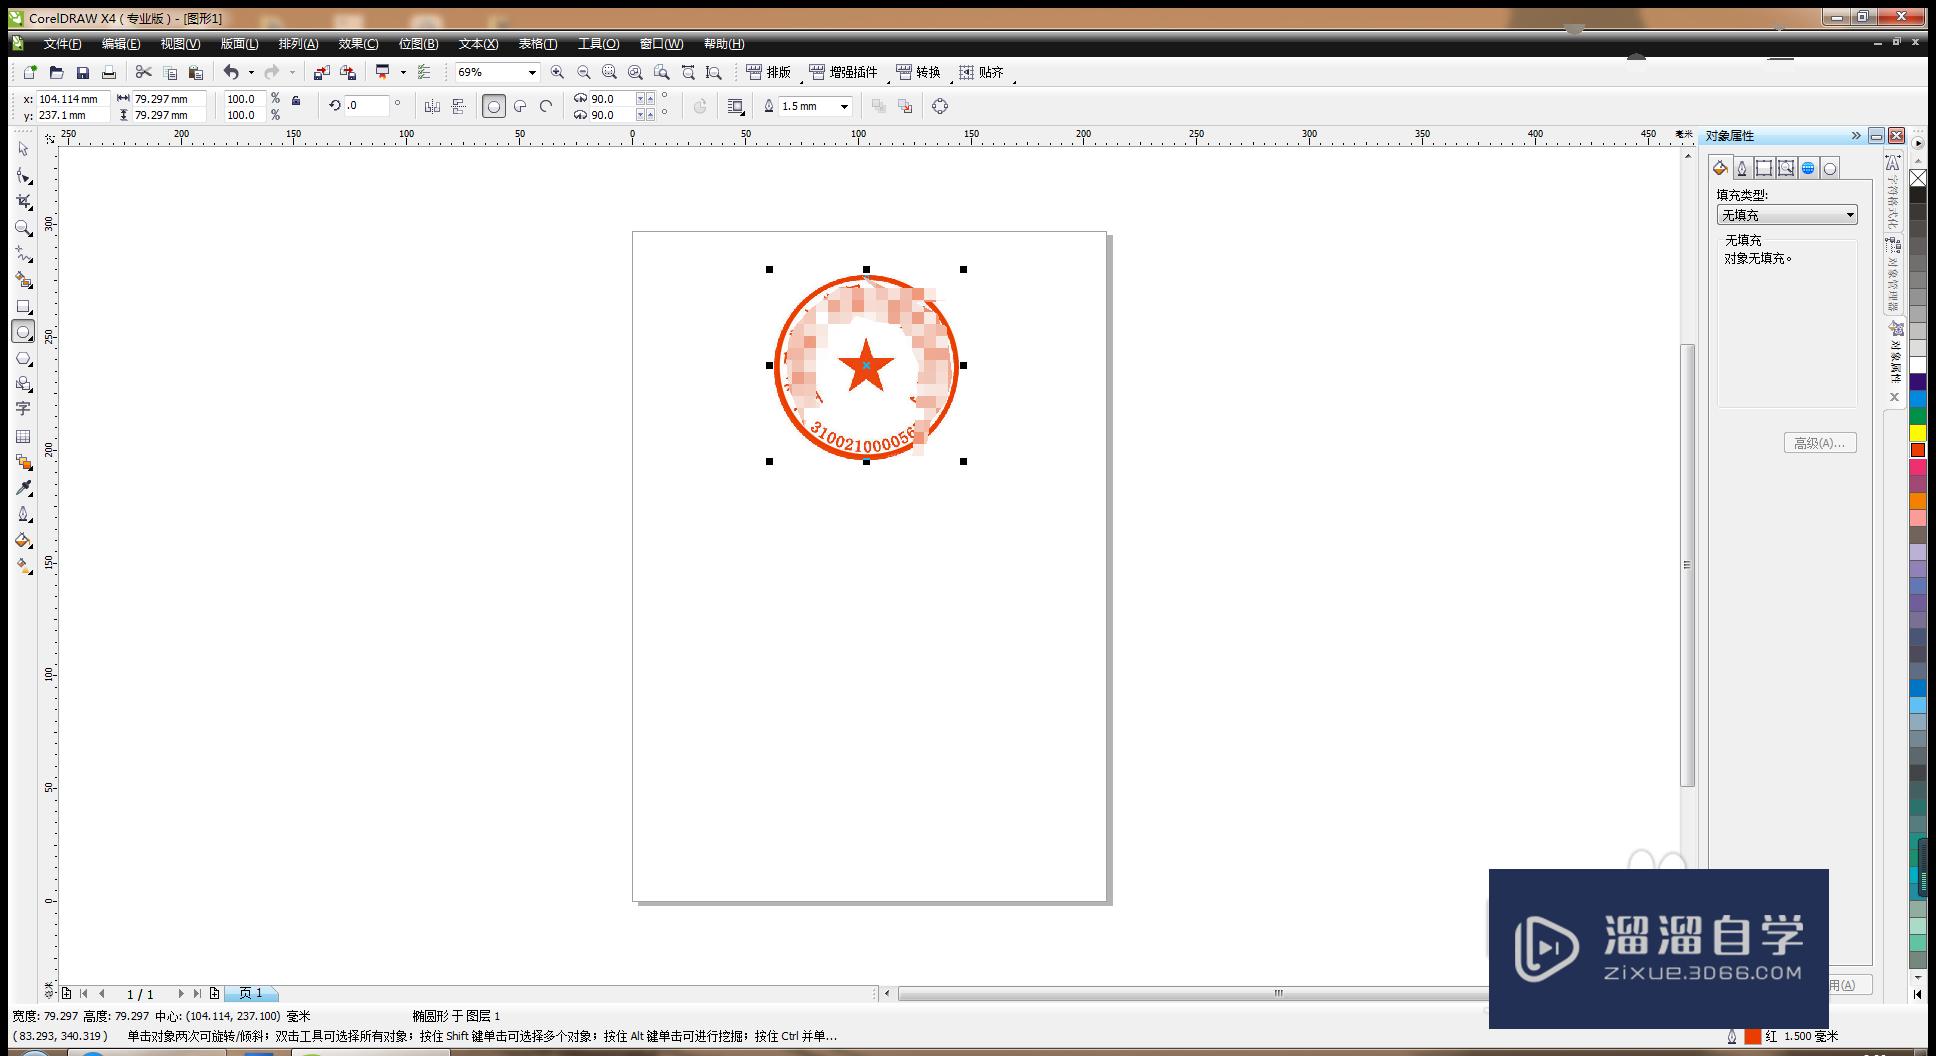This screenshot has height=1056, width=1936.
Task: Toggle the lock ratio padlock
Action: [x=296, y=100]
